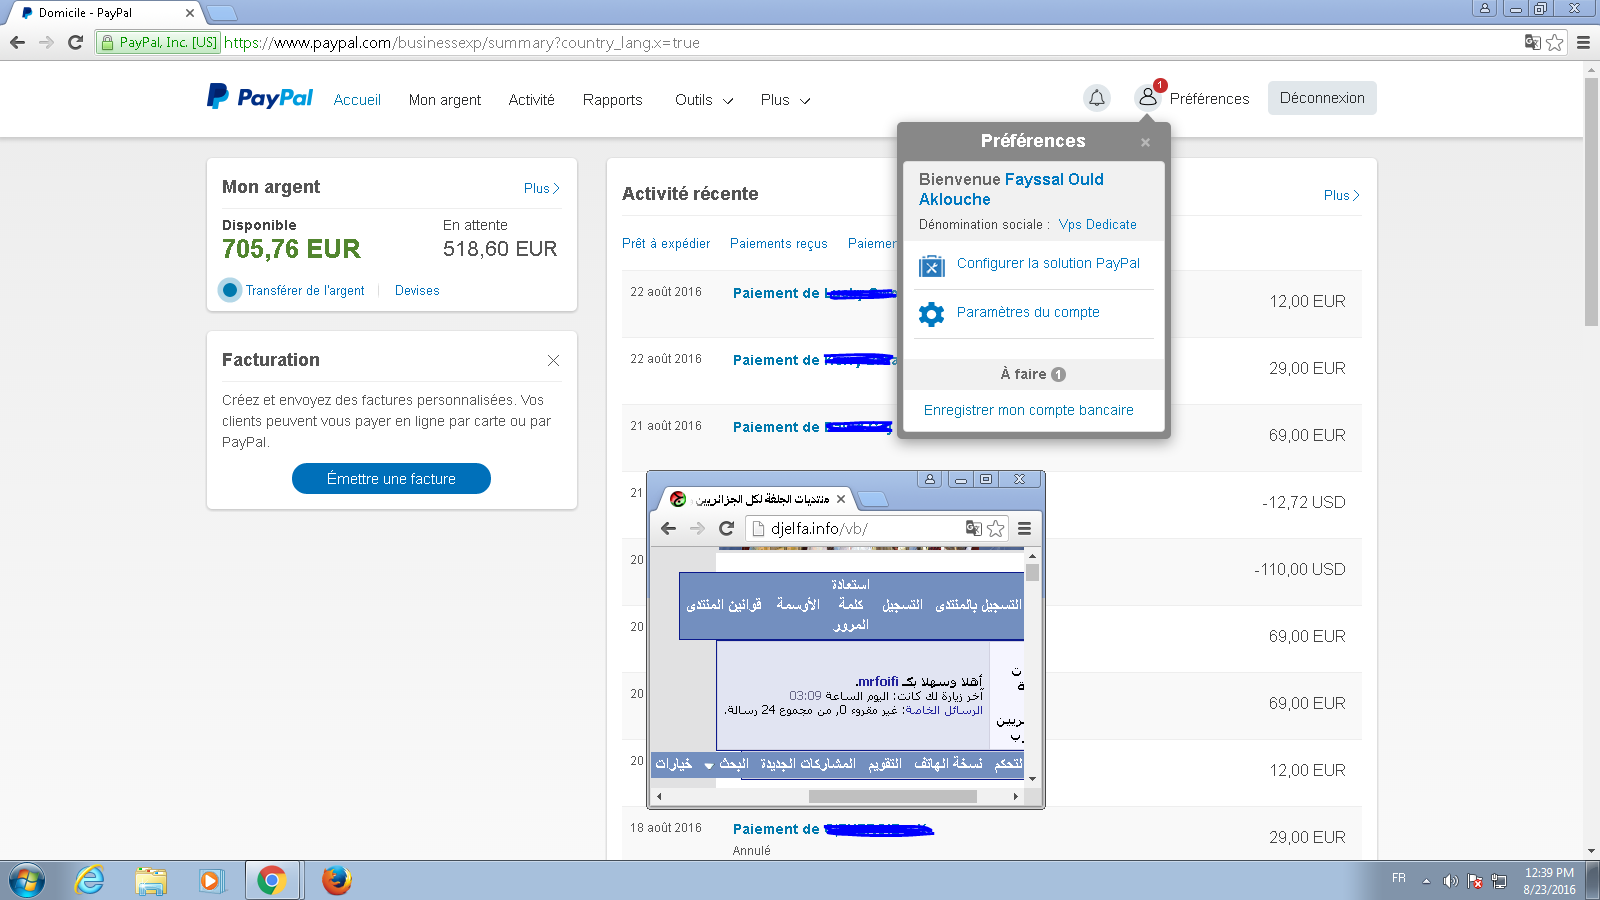Click the volume icon in system tray

click(1450, 881)
